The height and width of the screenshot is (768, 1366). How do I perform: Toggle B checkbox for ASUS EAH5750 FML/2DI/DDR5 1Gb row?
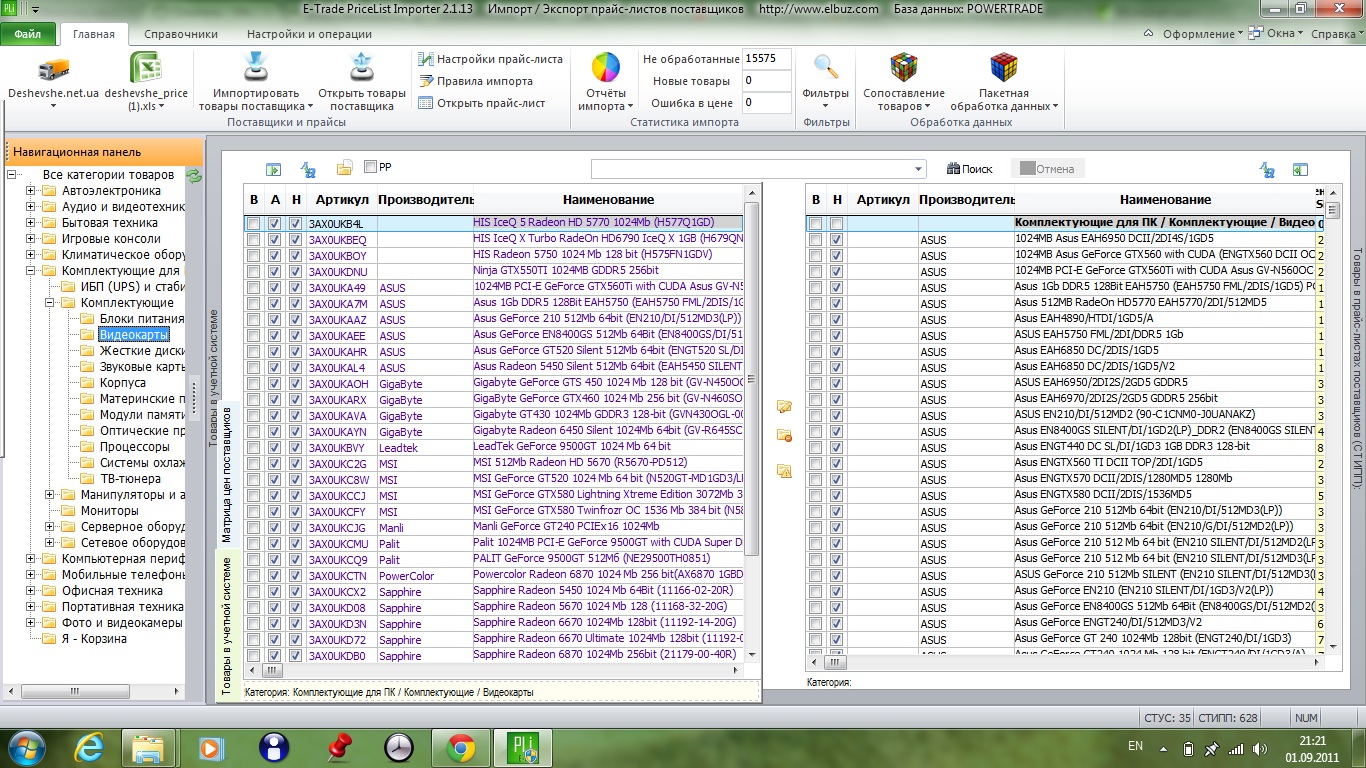click(x=816, y=335)
